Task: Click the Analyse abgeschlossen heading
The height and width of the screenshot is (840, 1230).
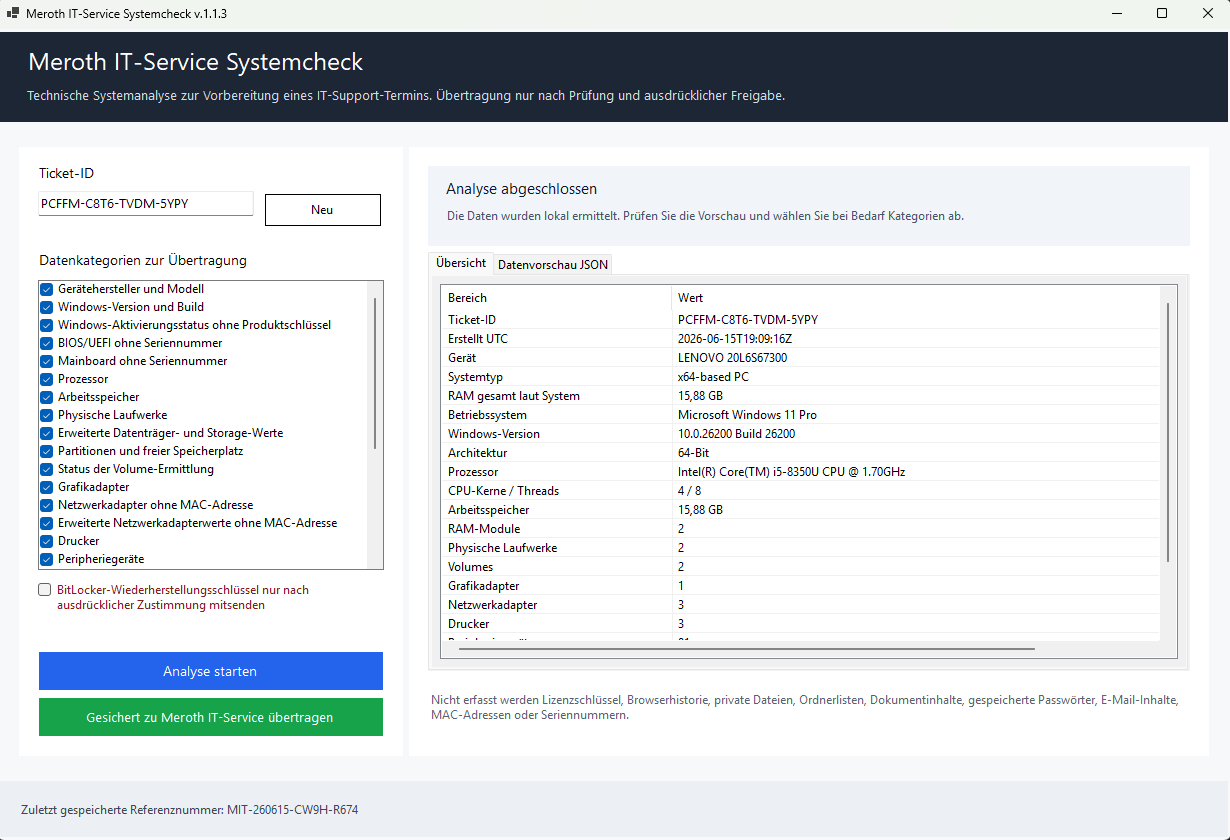Action: (x=522, y=189)
